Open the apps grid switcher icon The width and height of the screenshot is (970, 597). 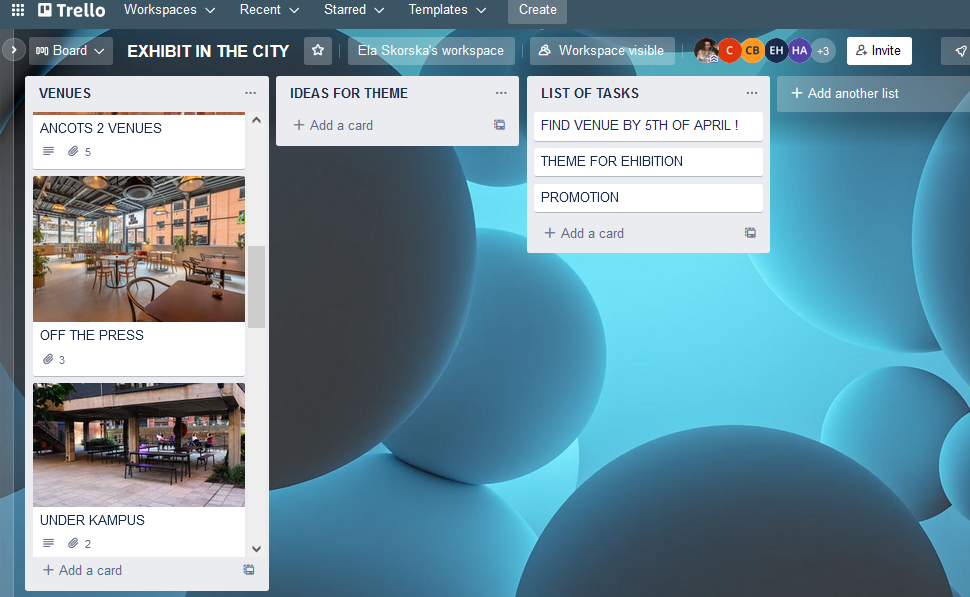click(17, 10)
